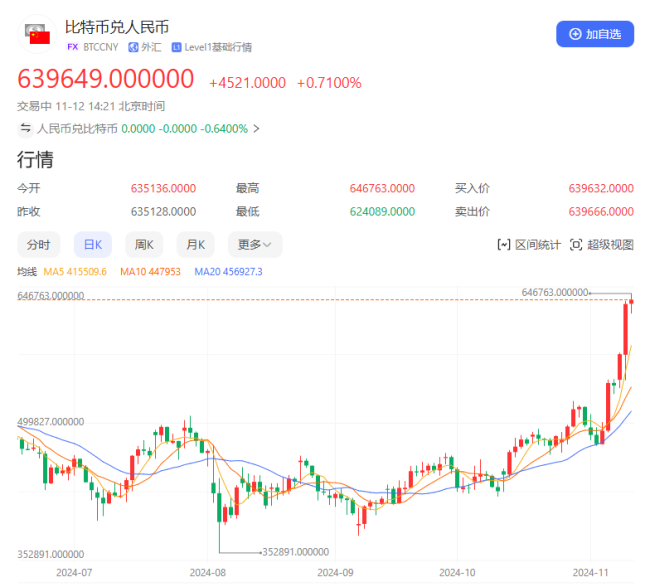The width and height of the screenshot is (650, 587).
Task: Click the 卖出价 value 639666.0000
Action: coord(601,211)
